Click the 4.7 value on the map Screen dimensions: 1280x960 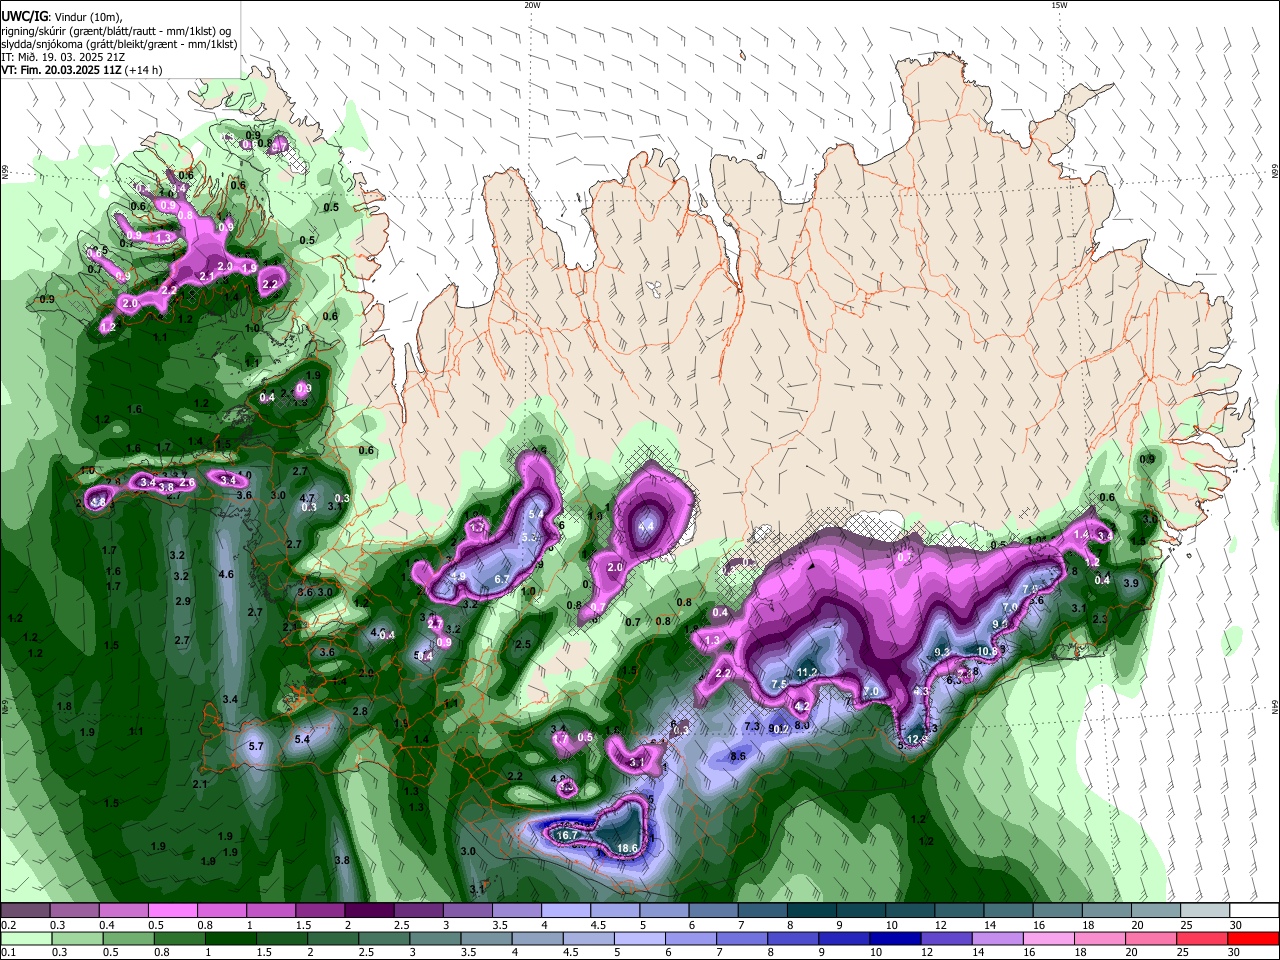pyautogui.click(x=308, y=498)
